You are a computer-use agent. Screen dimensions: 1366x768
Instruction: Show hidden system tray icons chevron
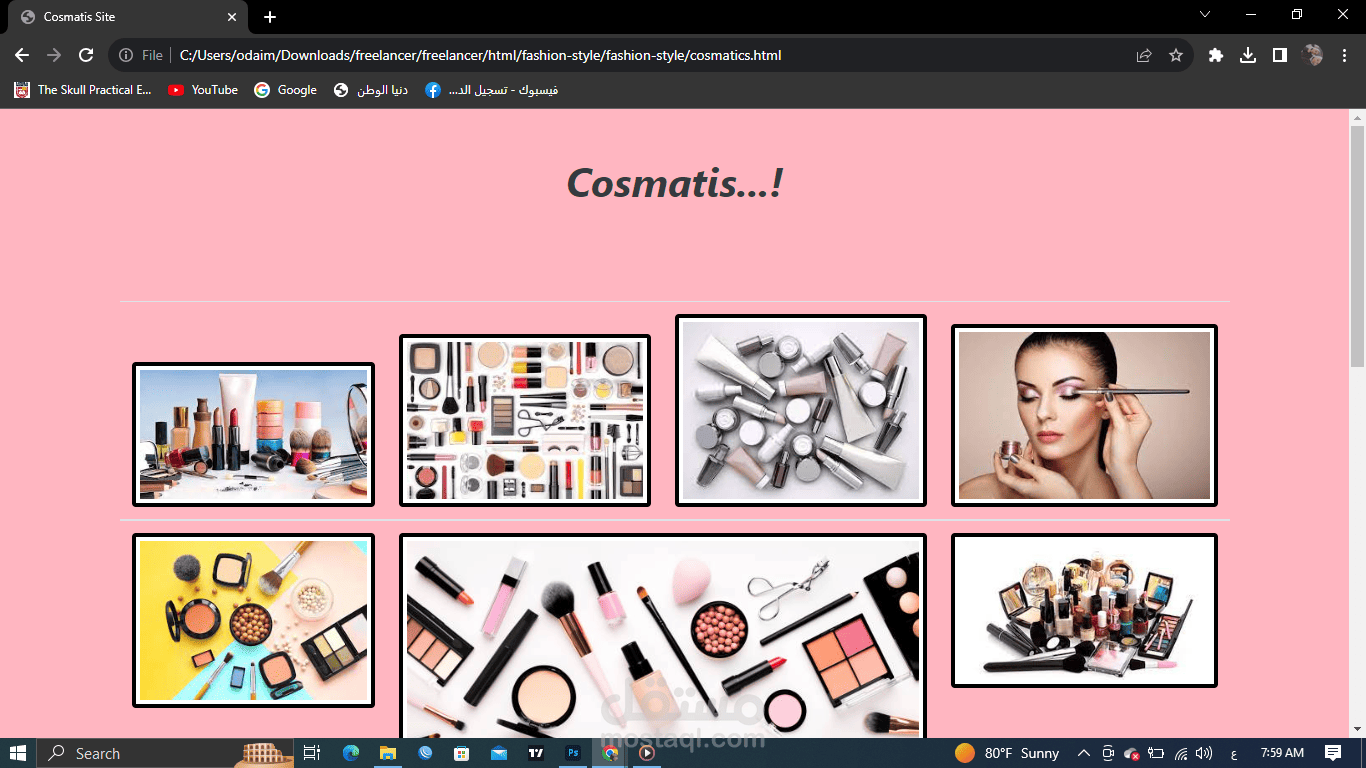click(1084, 753)
